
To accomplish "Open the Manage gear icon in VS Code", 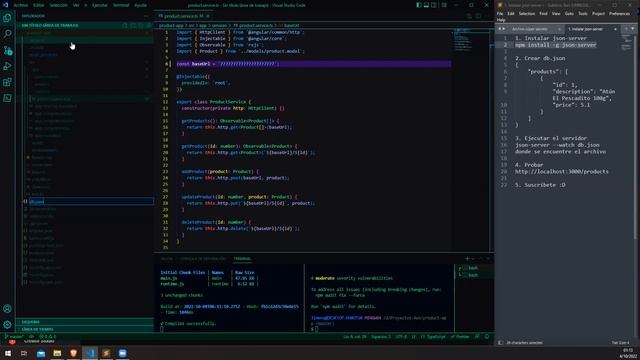I will tap(7, 324).
